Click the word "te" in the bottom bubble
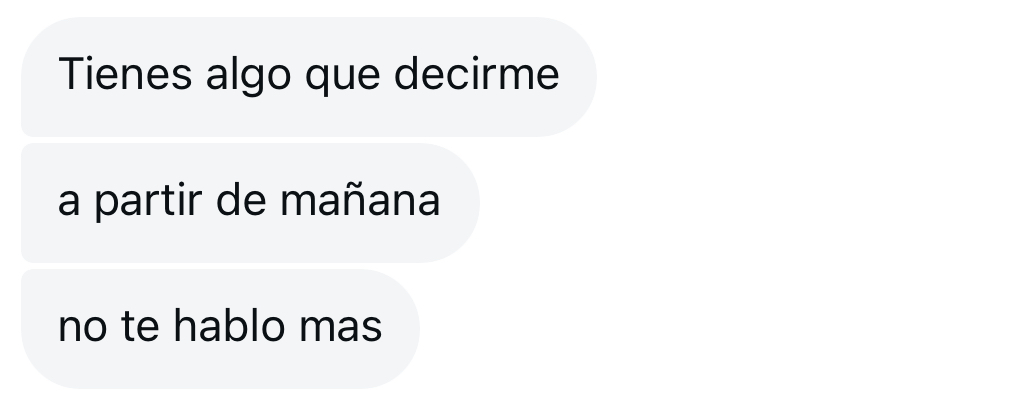Screen dimensions: 1032x413 [x=140, y=326]
